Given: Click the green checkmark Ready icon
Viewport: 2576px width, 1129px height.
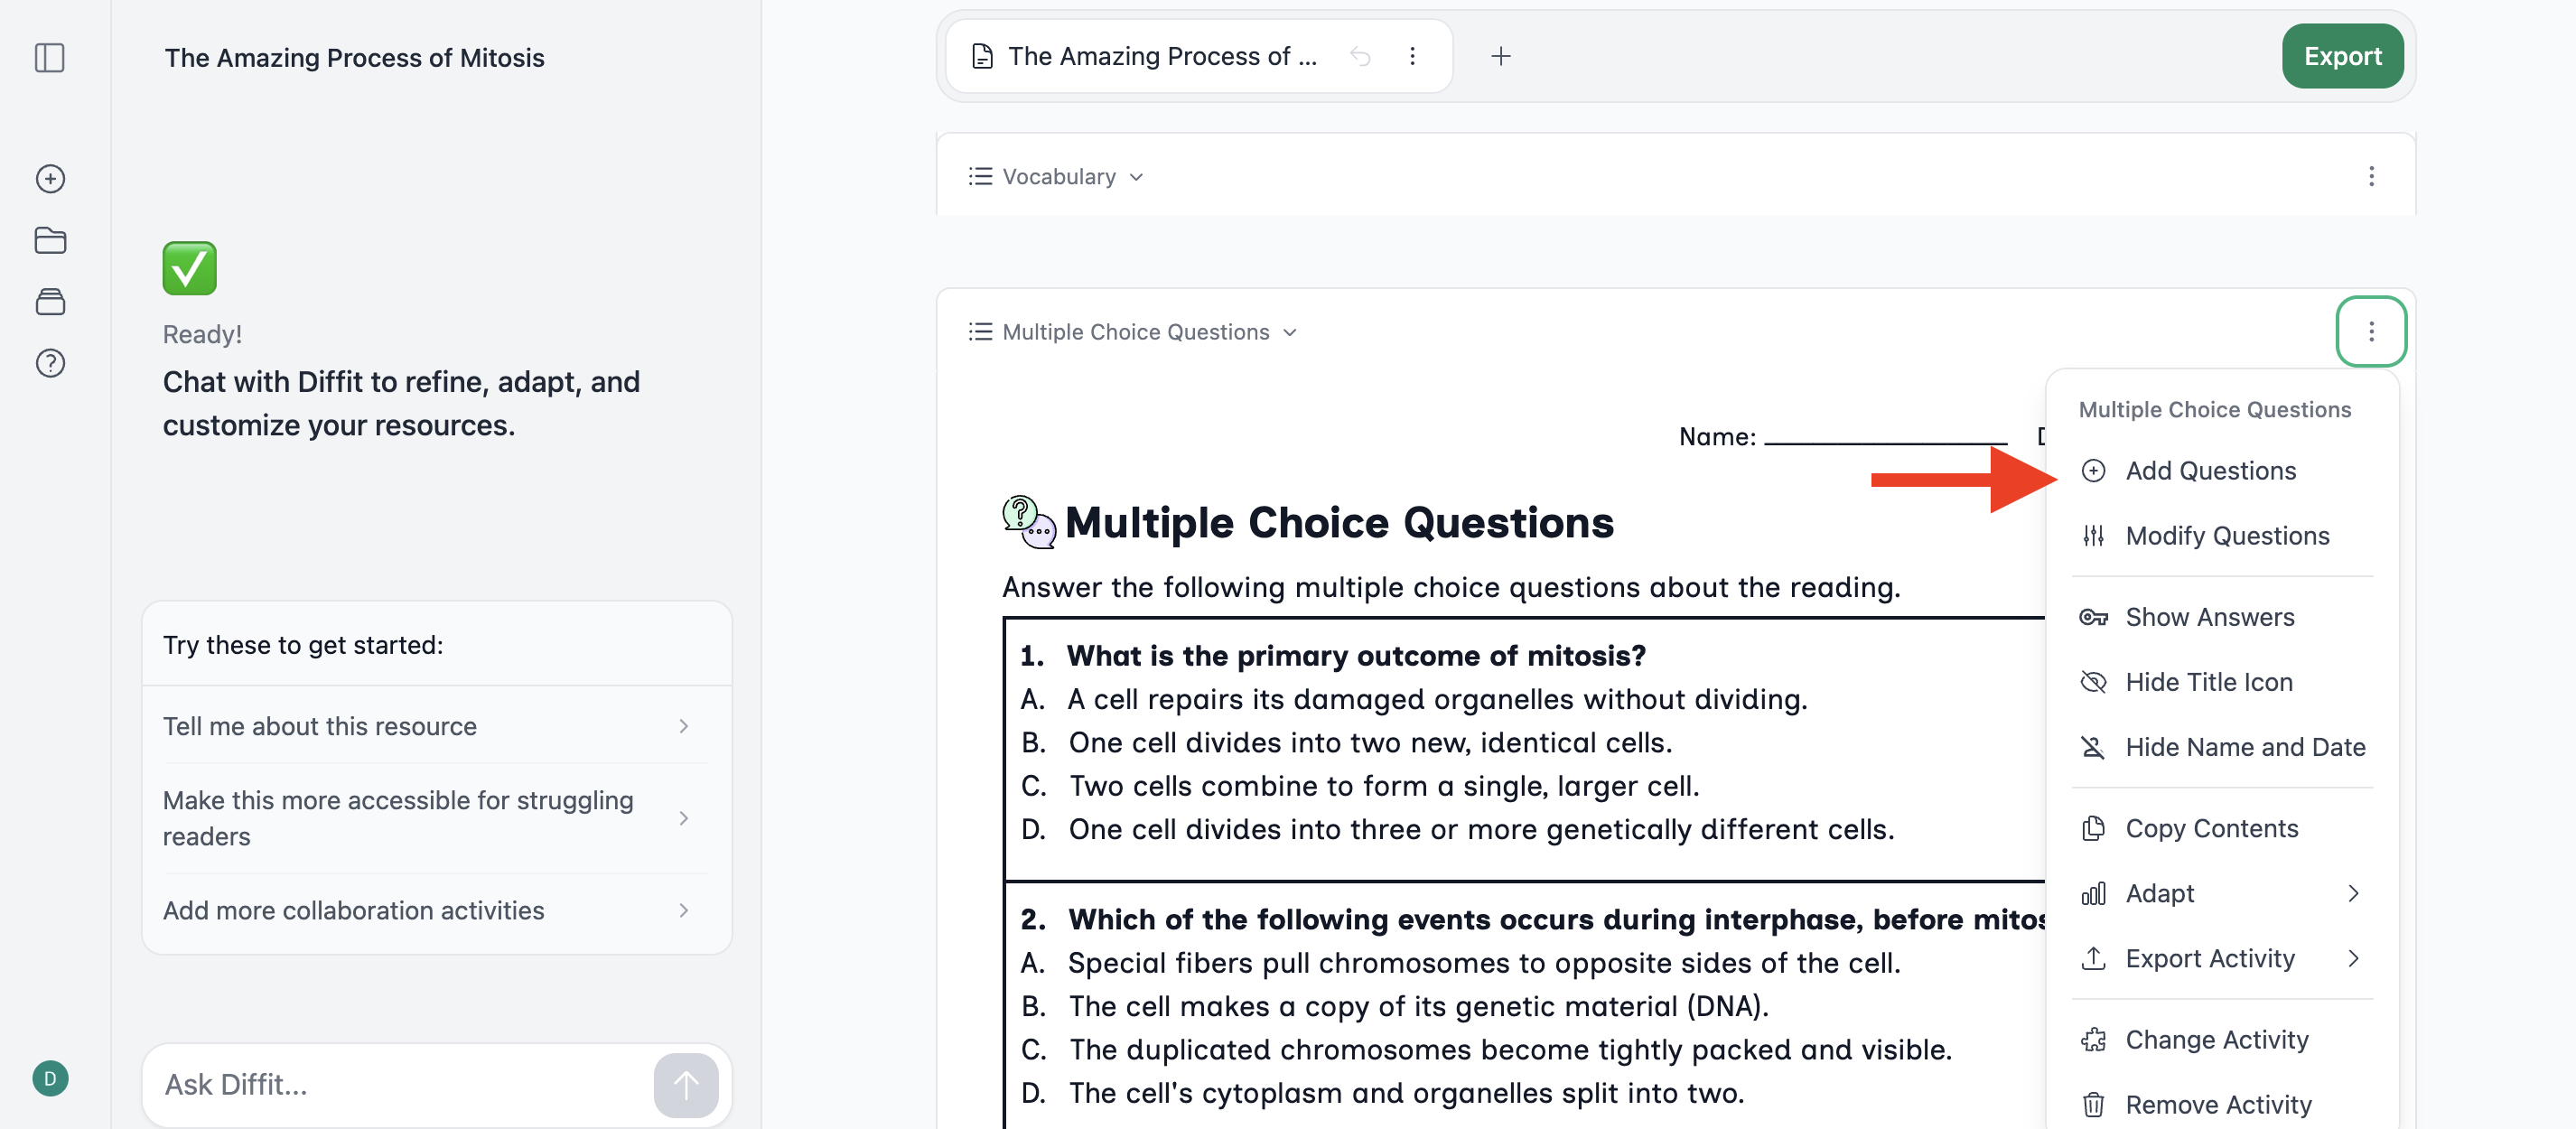Looking at the screenshot, I should point(190,268).
